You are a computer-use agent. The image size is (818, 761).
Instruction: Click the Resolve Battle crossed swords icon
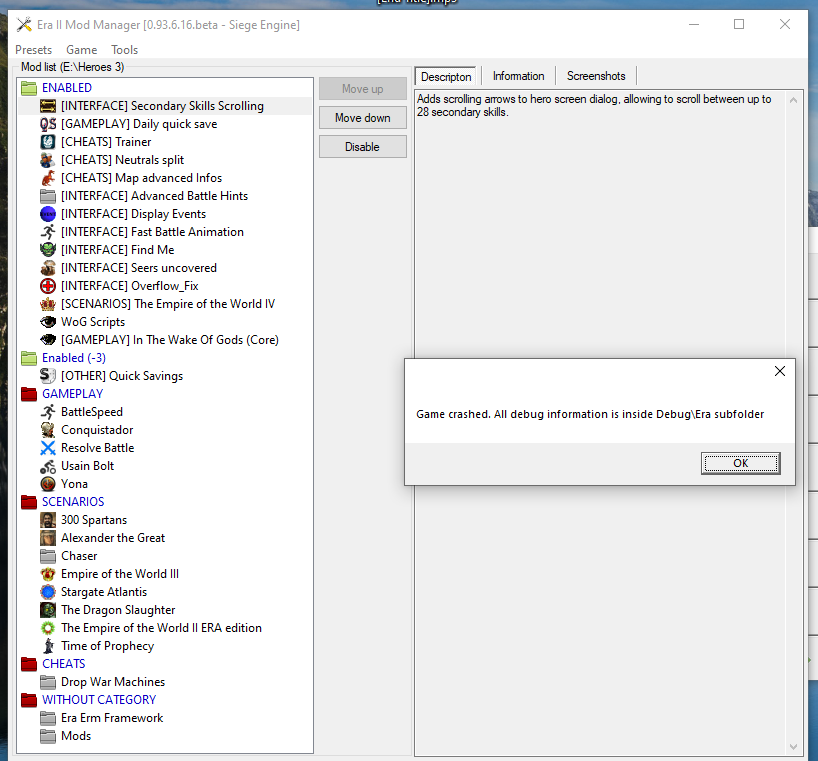(47, 448)
